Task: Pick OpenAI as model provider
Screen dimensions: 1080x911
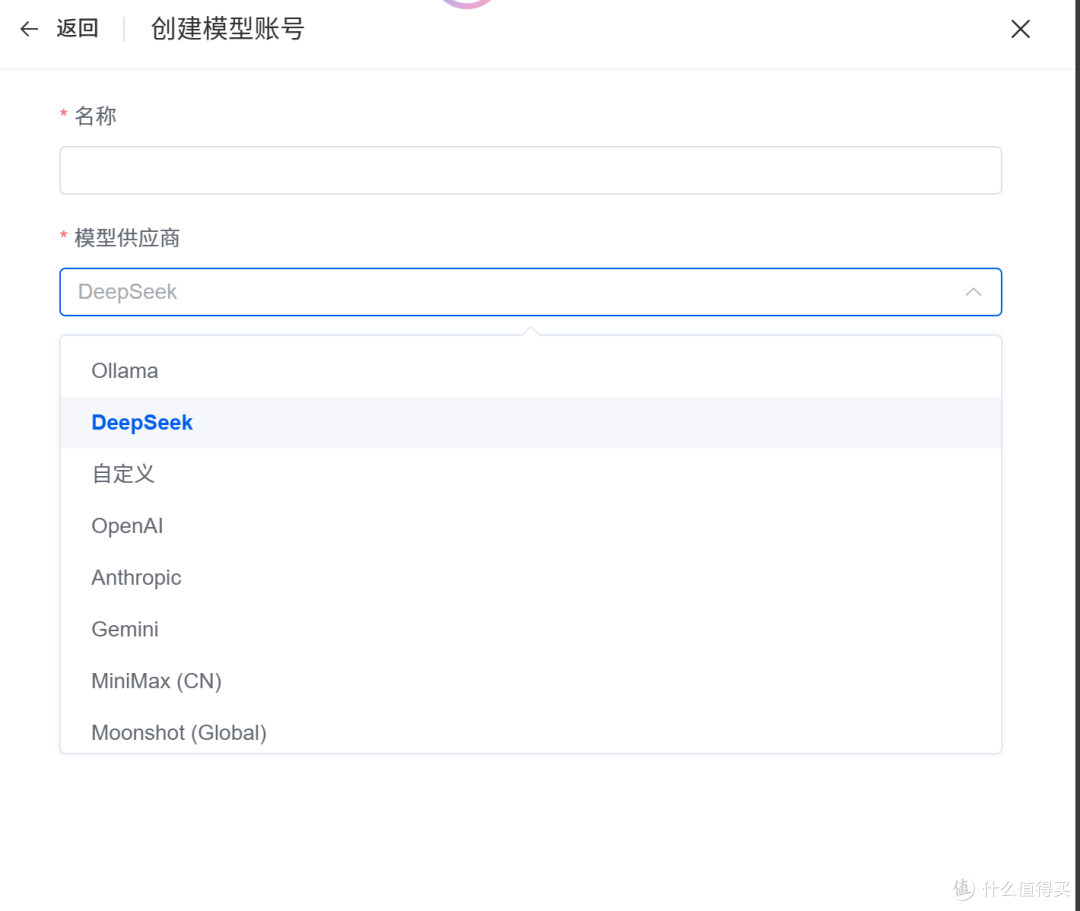Action: pos(127,526)
